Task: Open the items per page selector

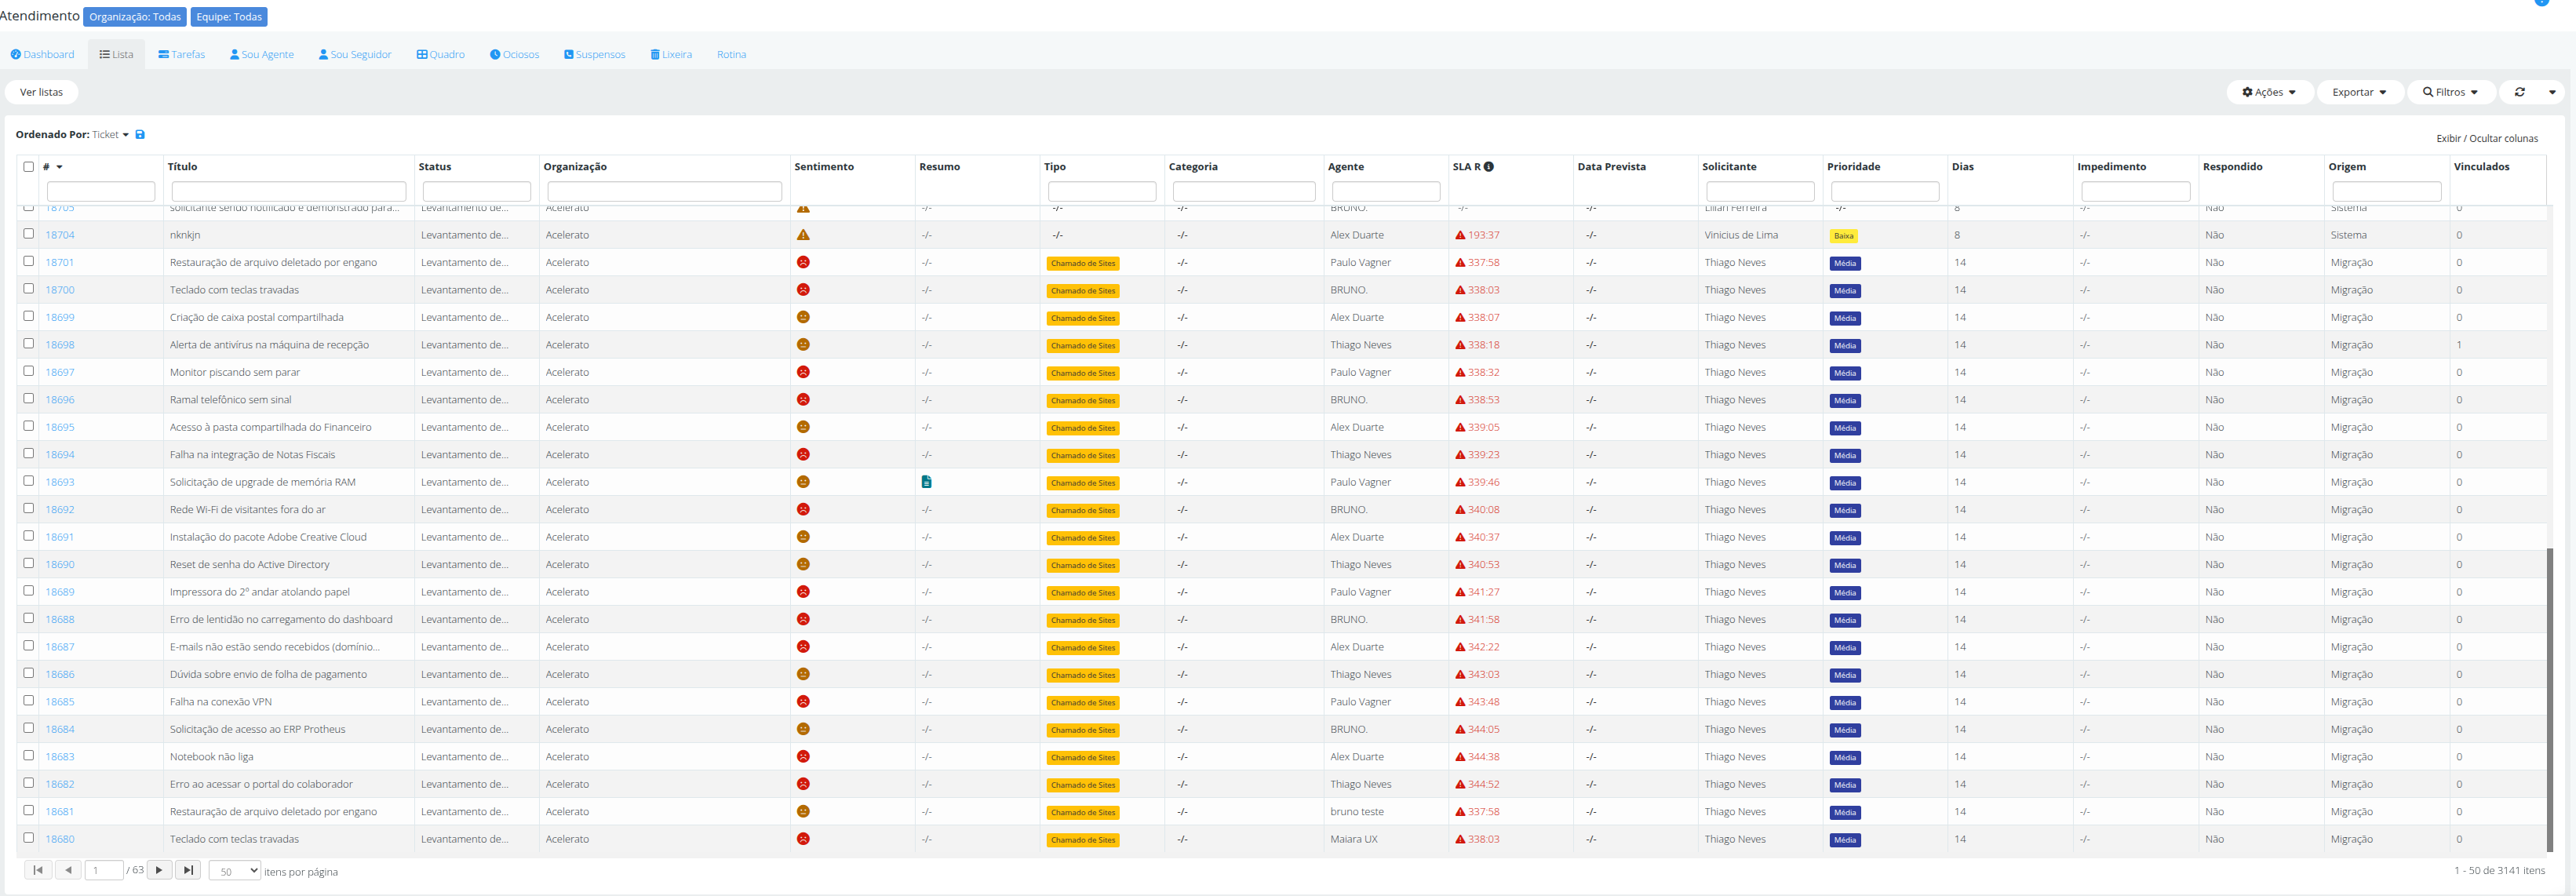Action: coord(234,871)
